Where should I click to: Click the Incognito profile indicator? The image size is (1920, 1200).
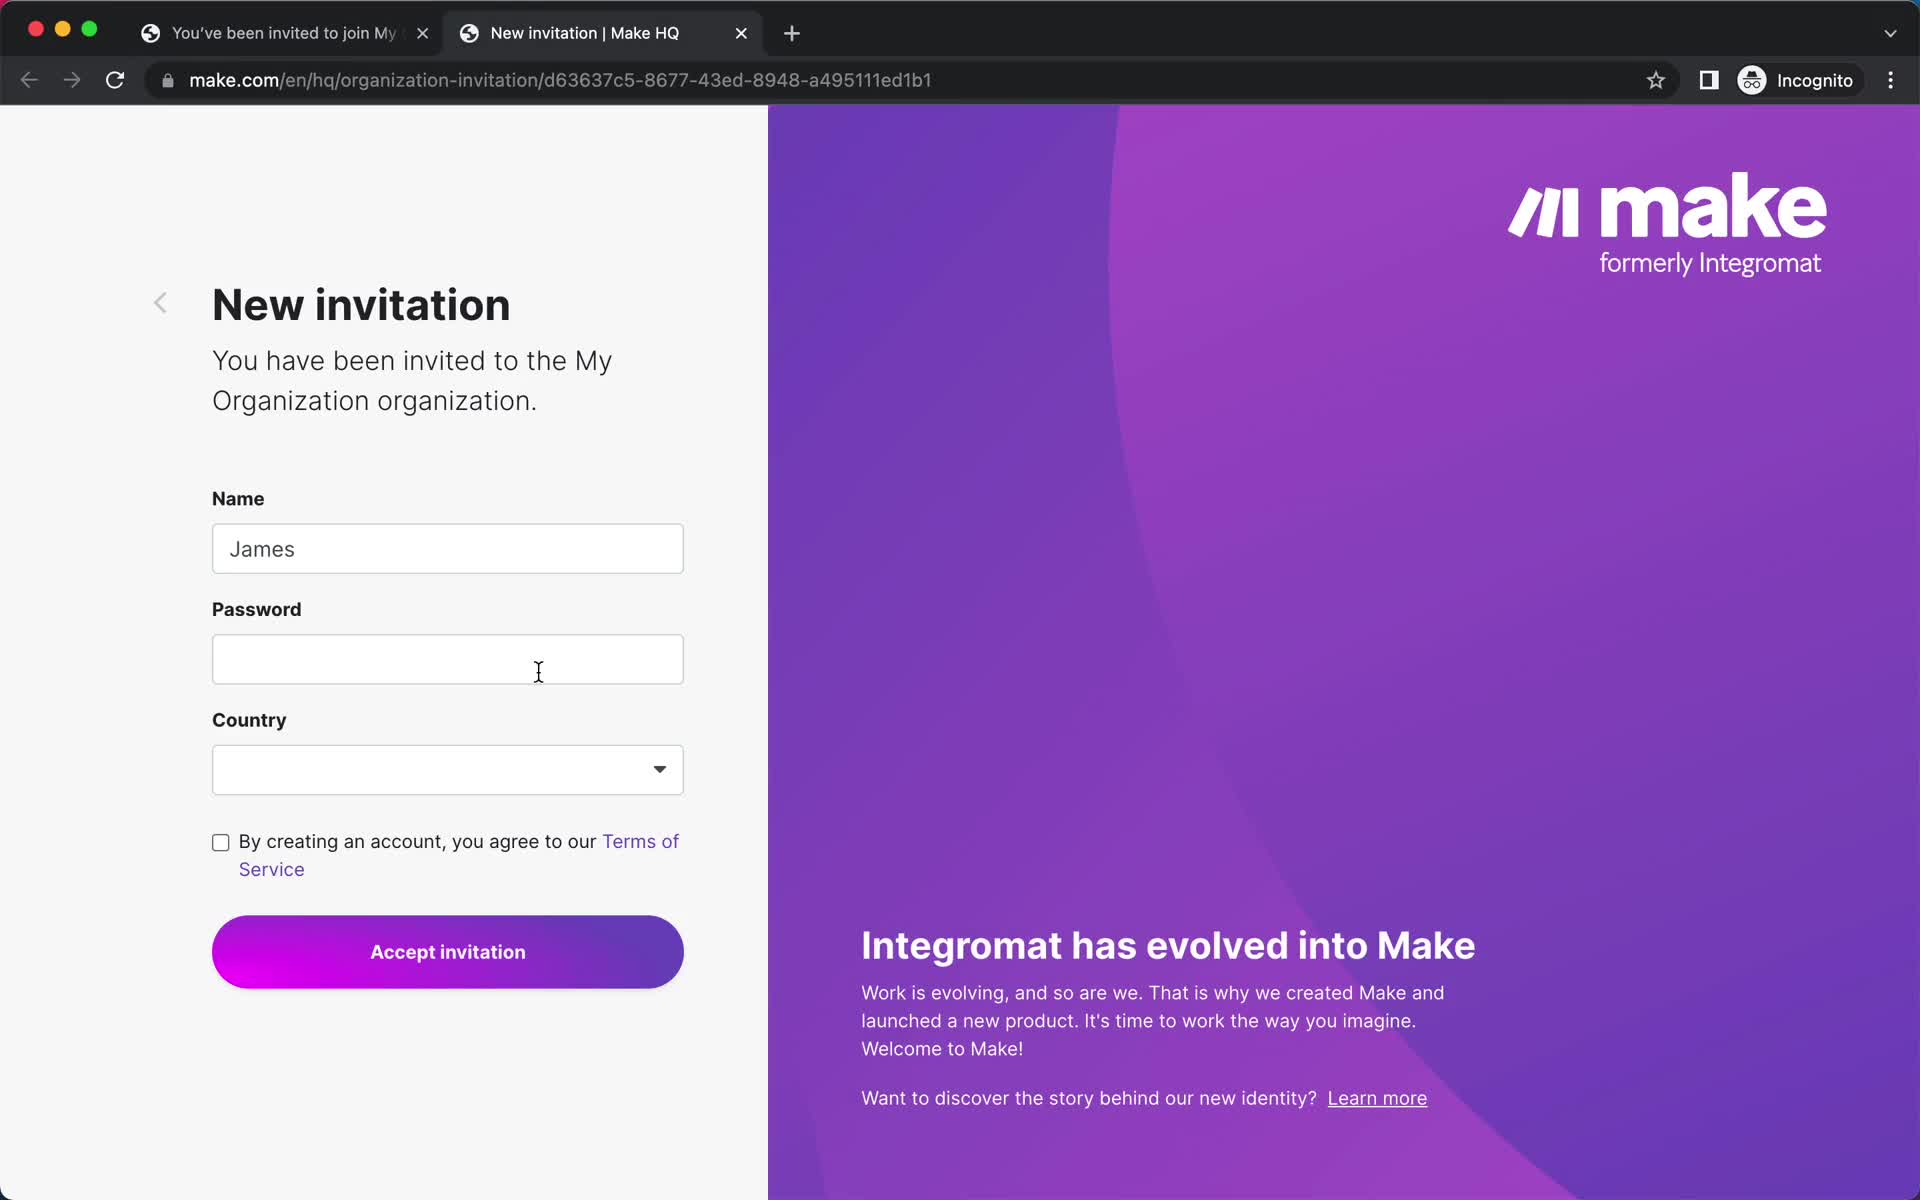pos(1796,80)
